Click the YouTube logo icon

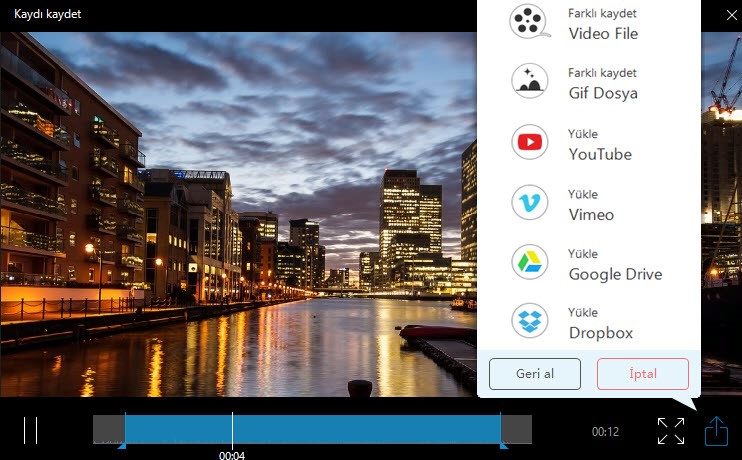pos(530,142)
